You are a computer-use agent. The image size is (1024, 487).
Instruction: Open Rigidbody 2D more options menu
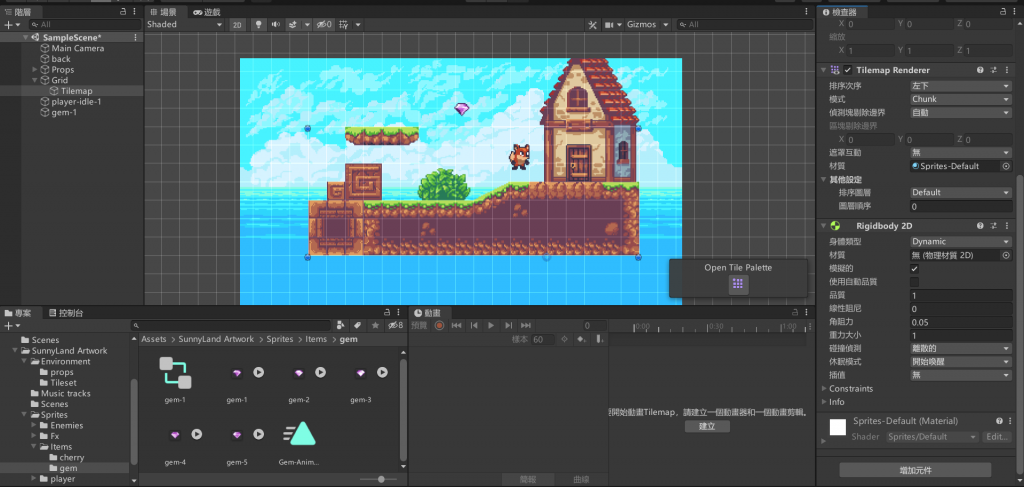point(1006,226)
